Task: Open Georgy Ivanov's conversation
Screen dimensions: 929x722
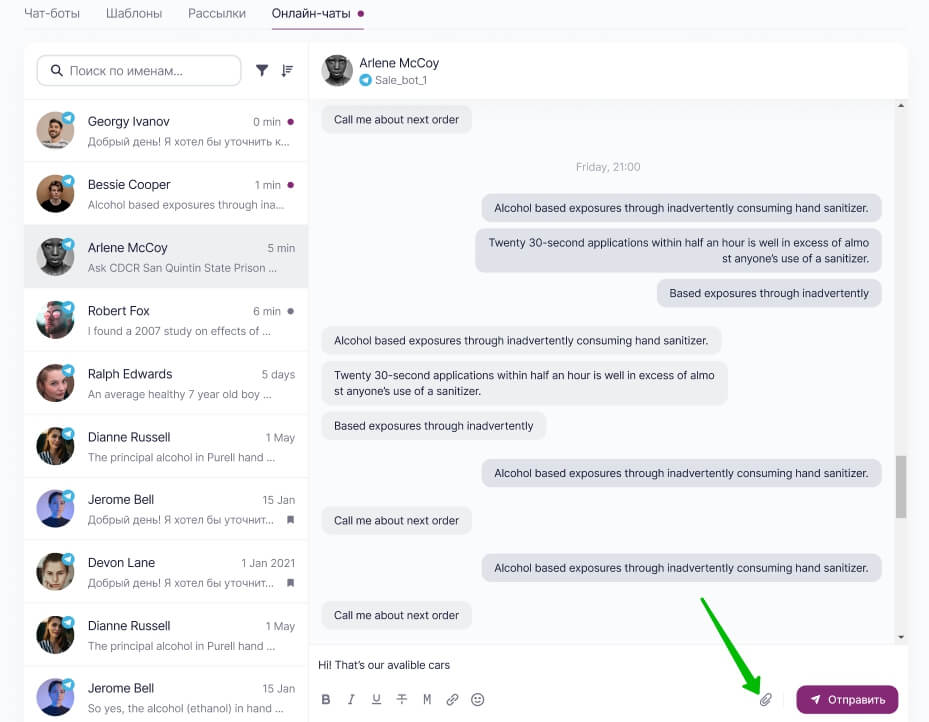Action: coord(166,130)
